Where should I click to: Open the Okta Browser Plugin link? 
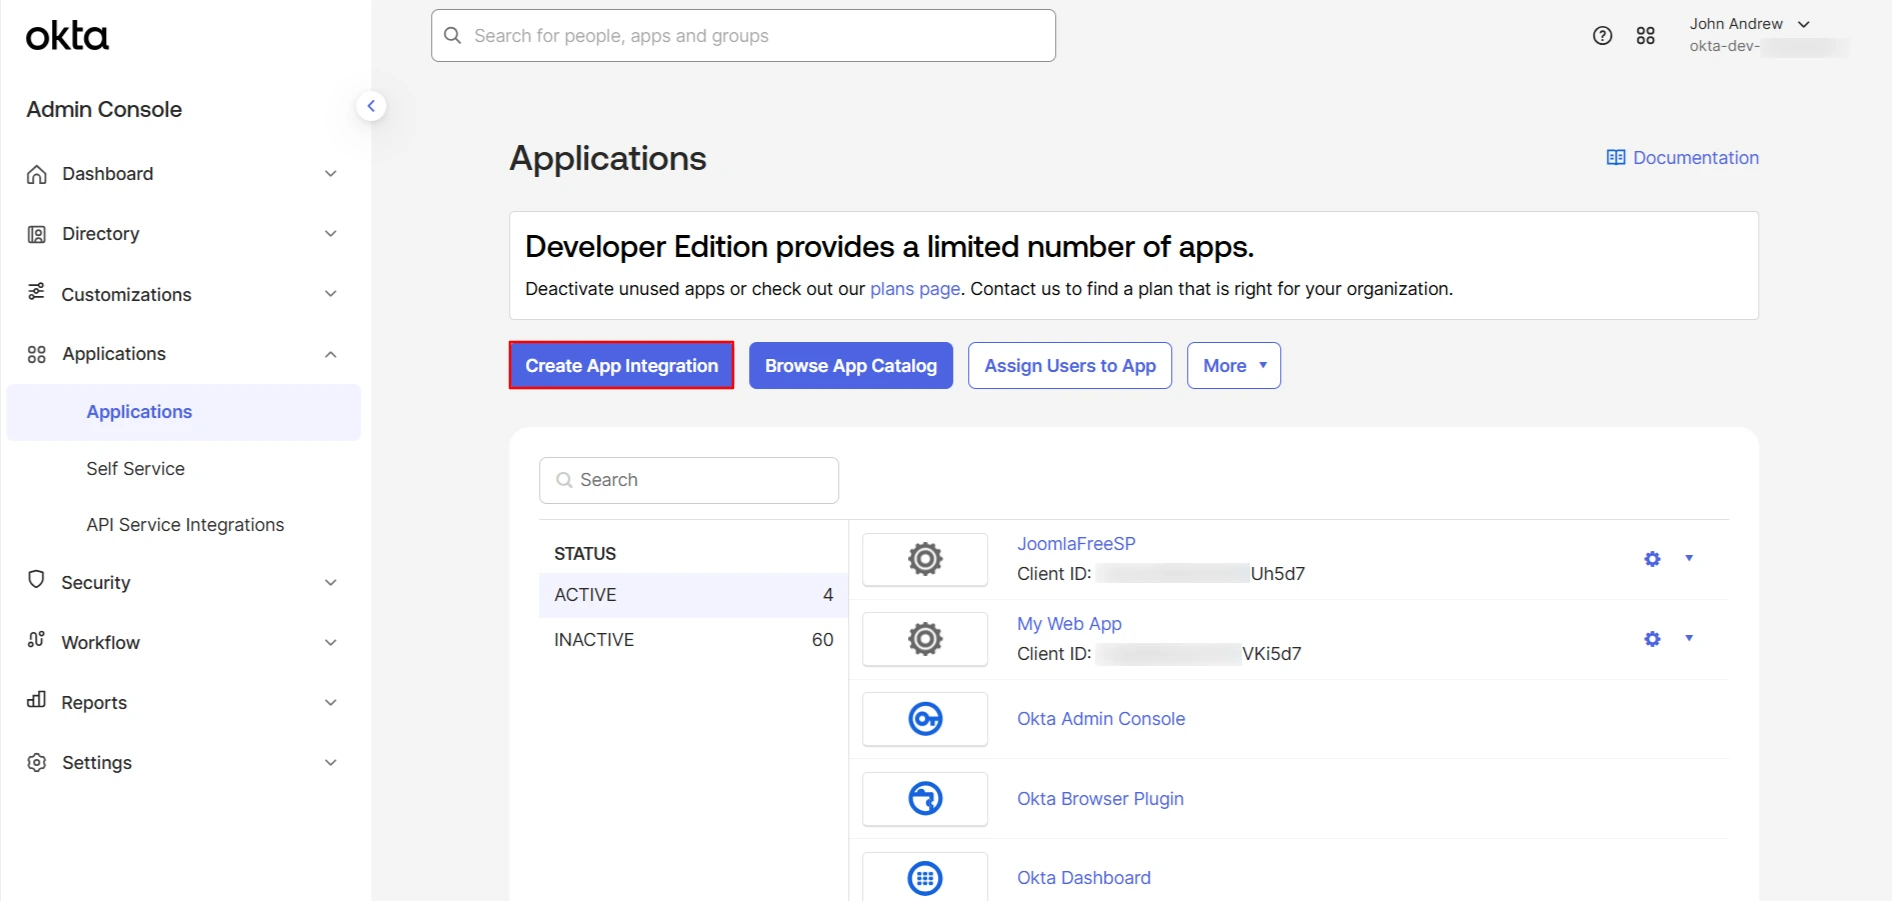click(x=1100, y=799)
